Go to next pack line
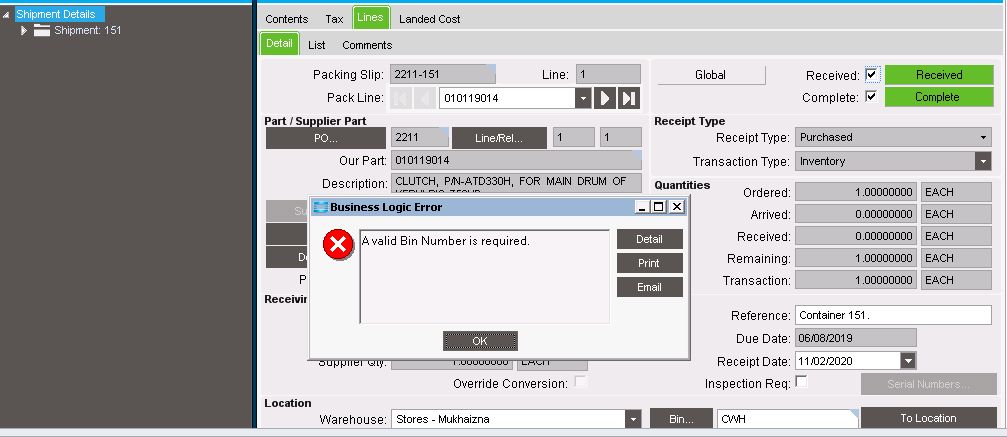Screen dimensions: 1007x437 [604, 98]
